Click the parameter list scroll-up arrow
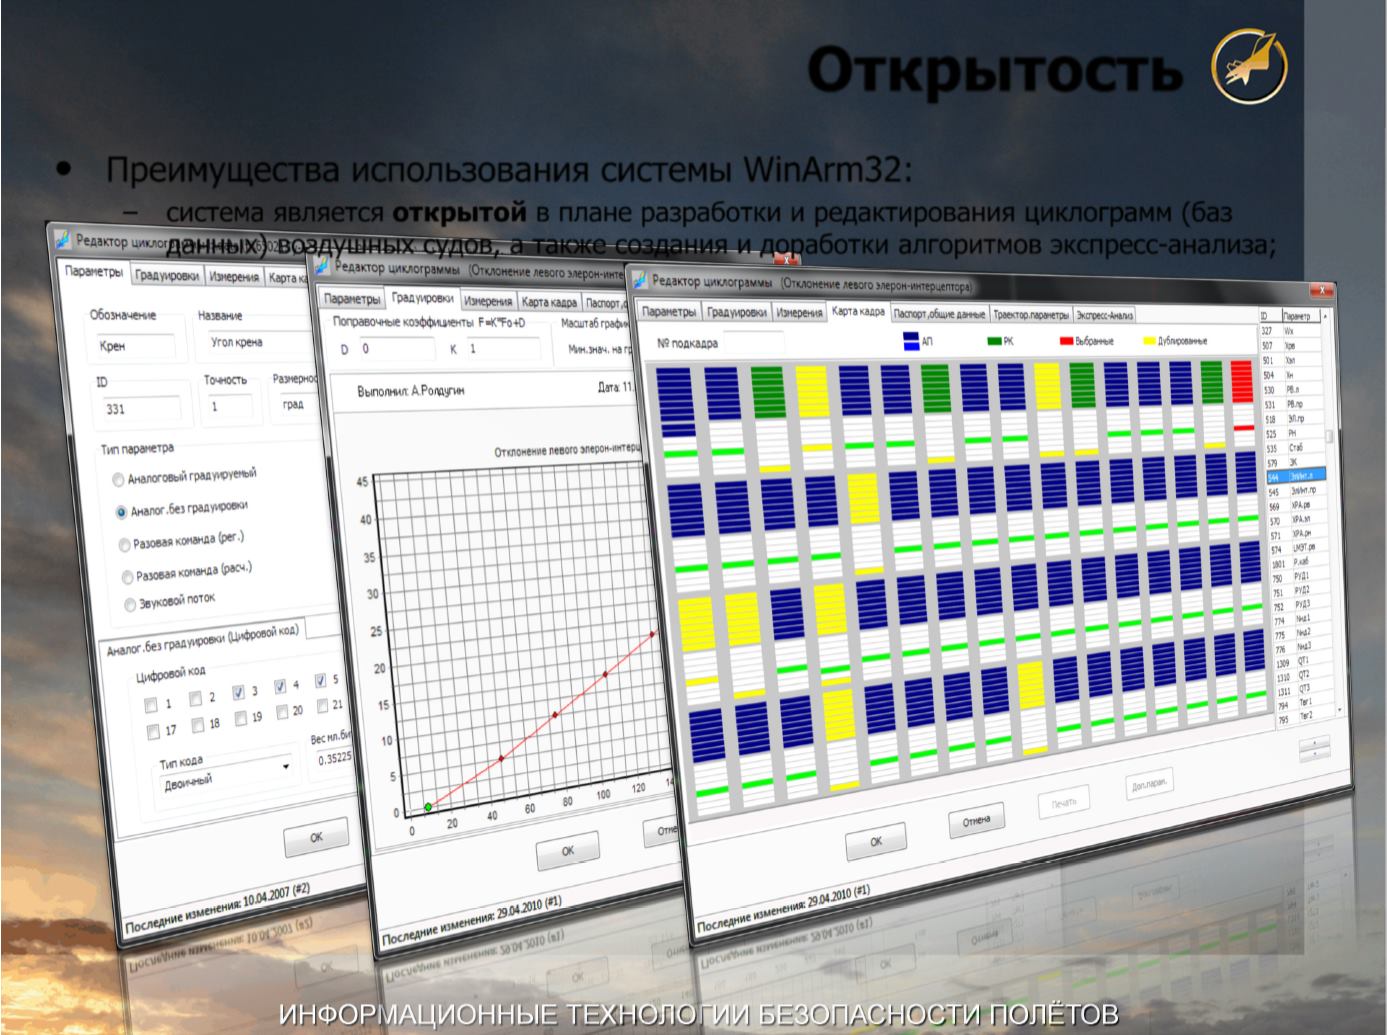 [1326, 316]
